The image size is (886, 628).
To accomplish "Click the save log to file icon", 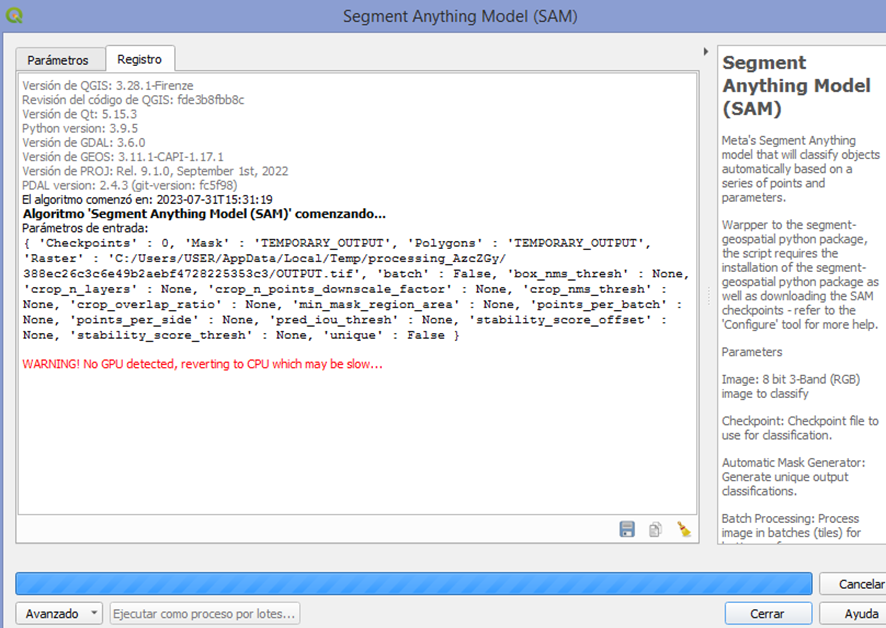I will coord(627,530).
